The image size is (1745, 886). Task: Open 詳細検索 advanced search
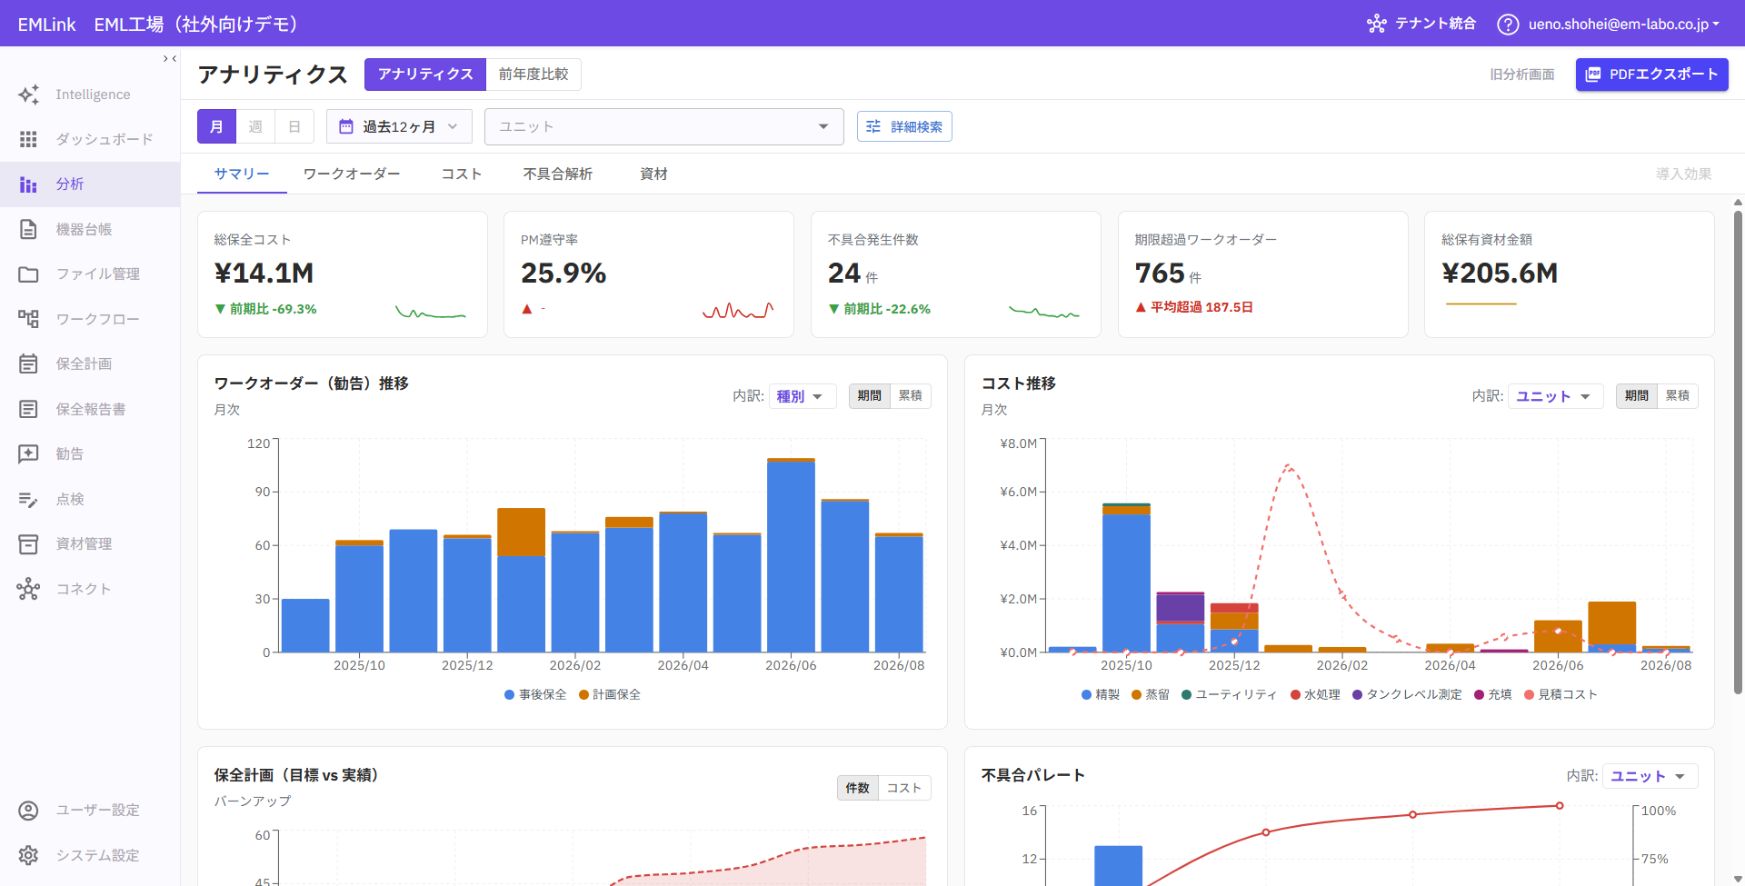904,127
